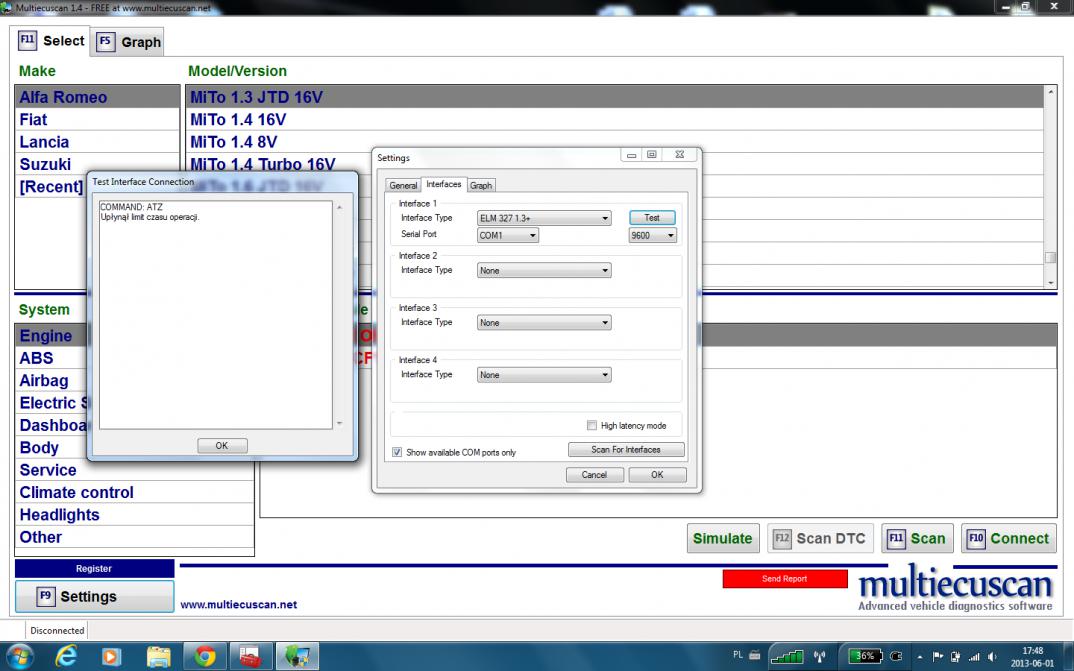Open the 9600 baud rate dropdown
Image resolution: width=1074 pixels, height=671 pixels.
click(653, 235)
